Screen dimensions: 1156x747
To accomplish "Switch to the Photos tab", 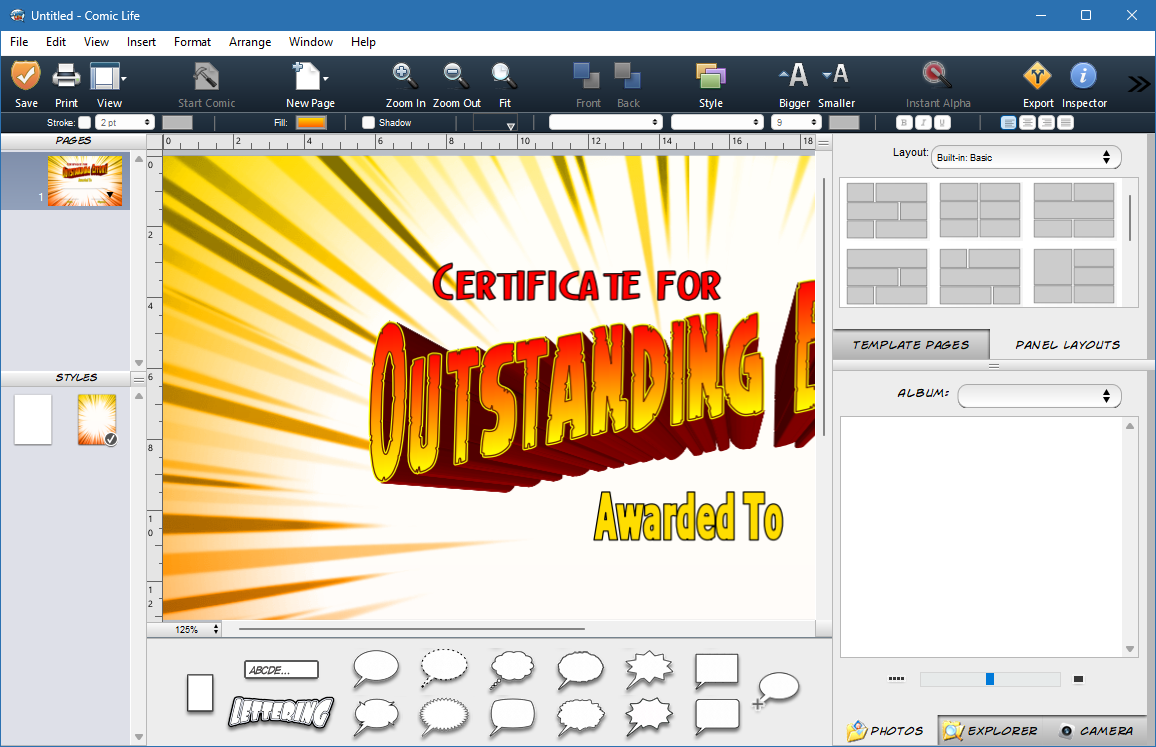I will click(x=885, y=731).
